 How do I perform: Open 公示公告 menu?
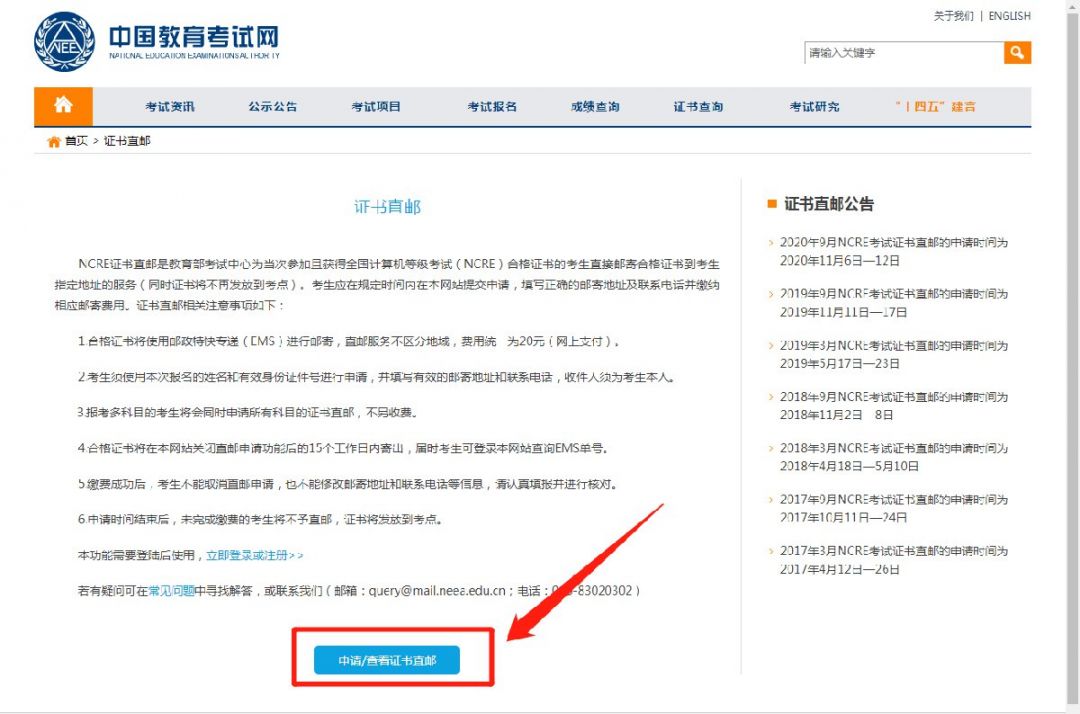point(273,107)
